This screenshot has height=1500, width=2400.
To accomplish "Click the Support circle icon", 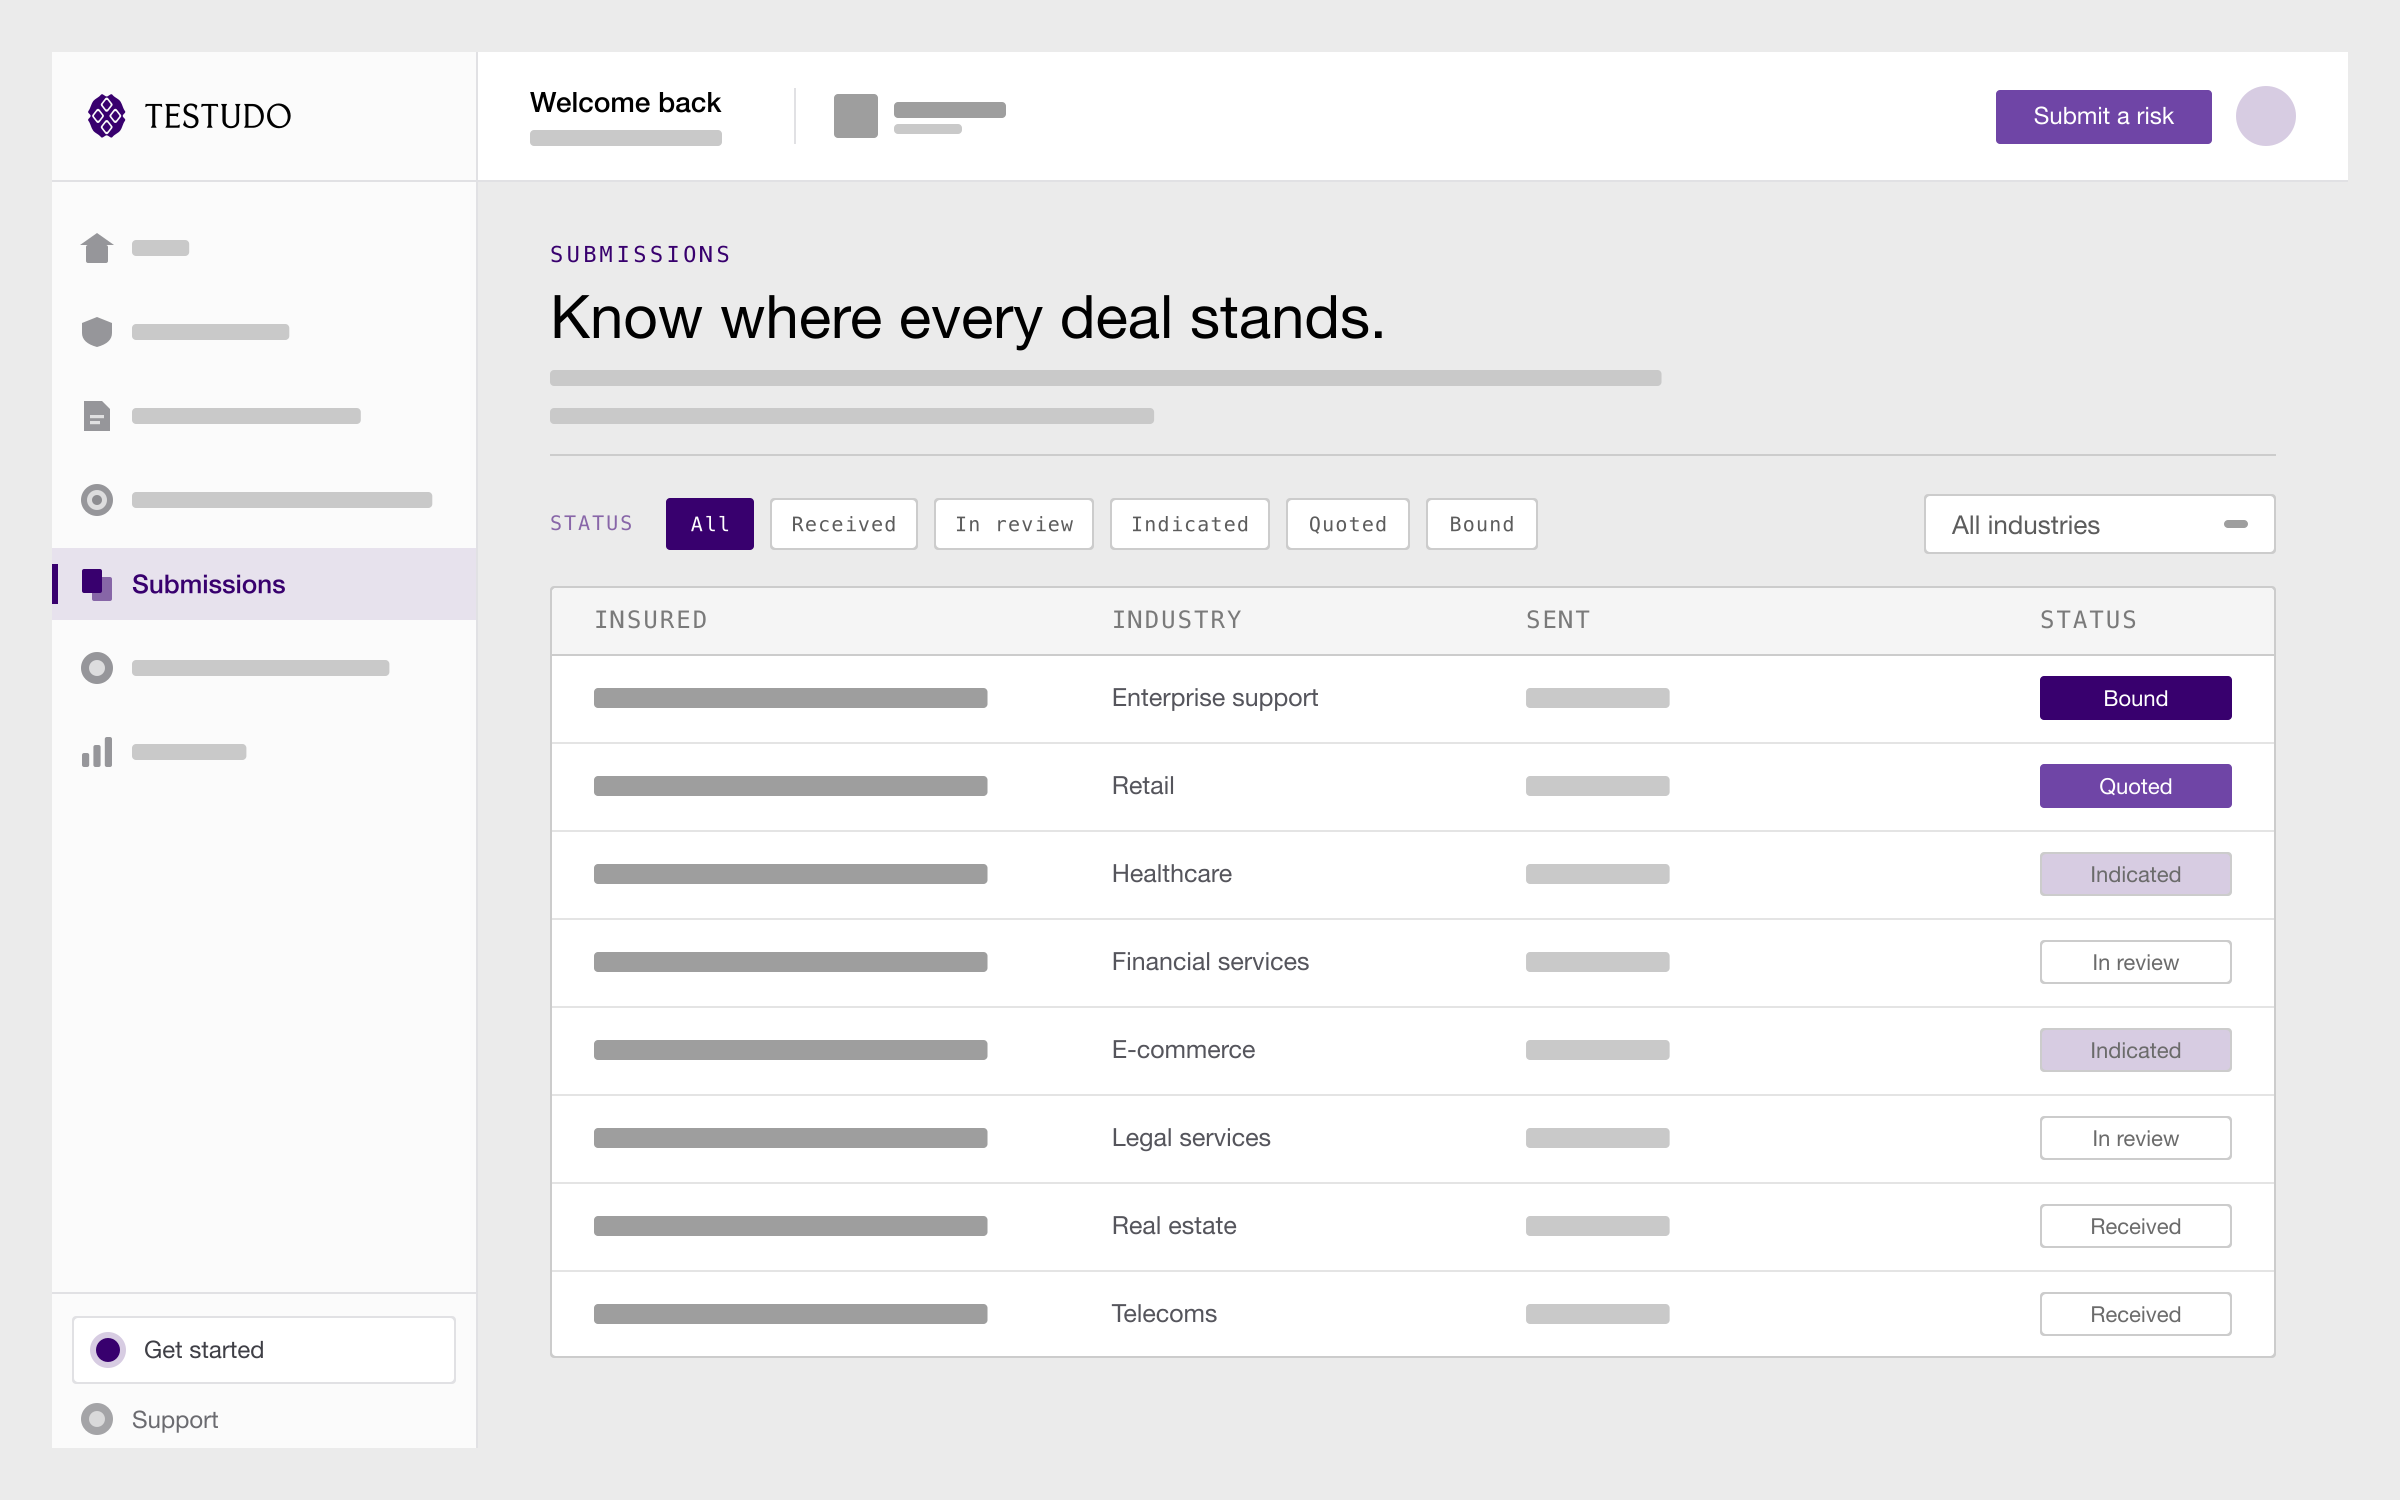I will click(97, 1419).
